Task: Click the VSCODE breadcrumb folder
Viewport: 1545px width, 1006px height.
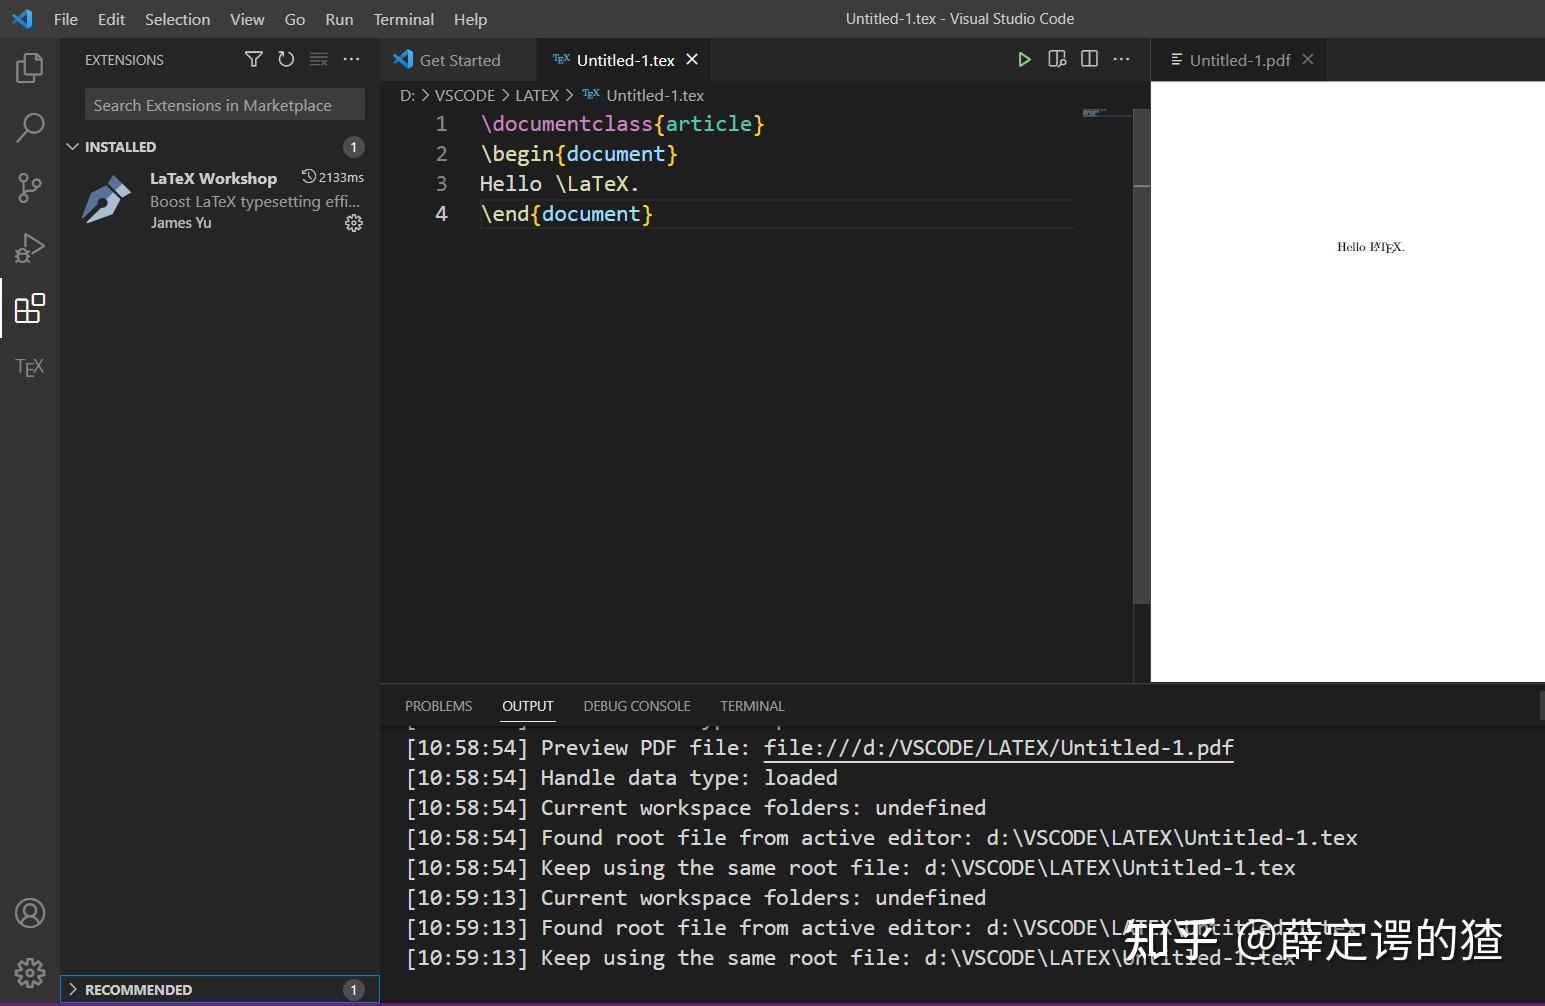Action: [464, 96]
